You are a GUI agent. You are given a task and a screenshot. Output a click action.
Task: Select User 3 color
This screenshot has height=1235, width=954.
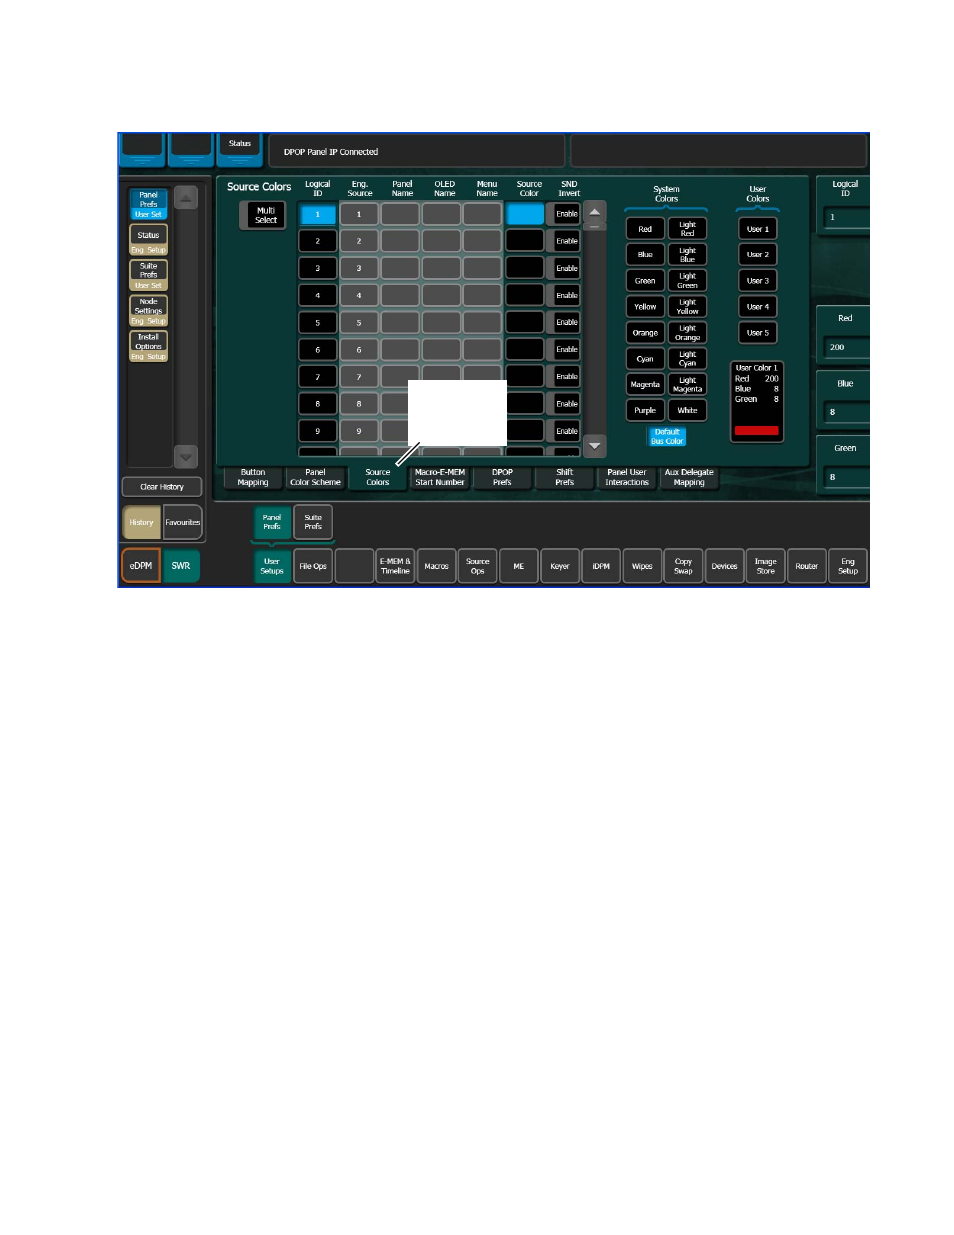click(758, 281)
